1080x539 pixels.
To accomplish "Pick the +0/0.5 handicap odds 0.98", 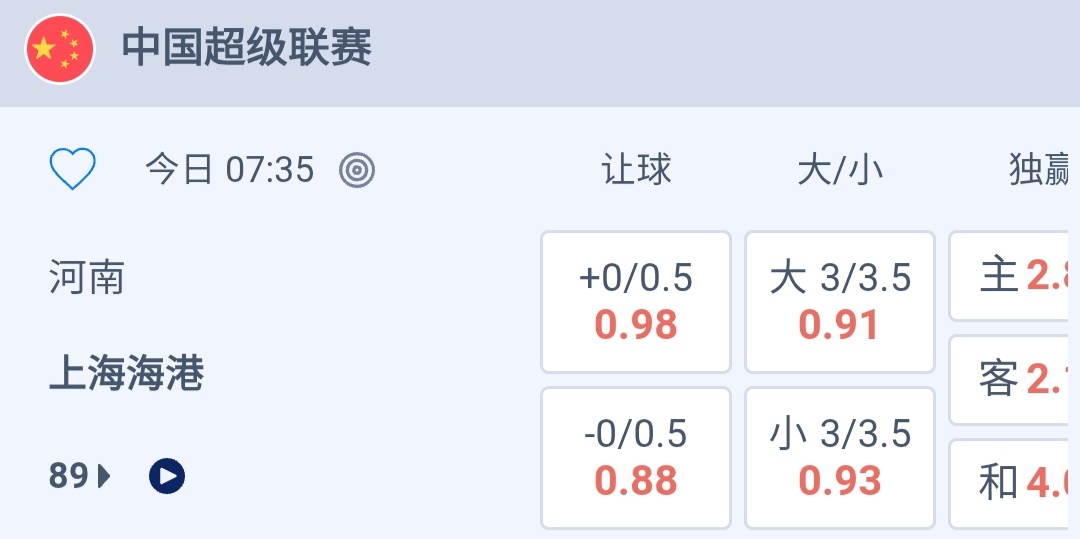I will [x=636, y=302].
